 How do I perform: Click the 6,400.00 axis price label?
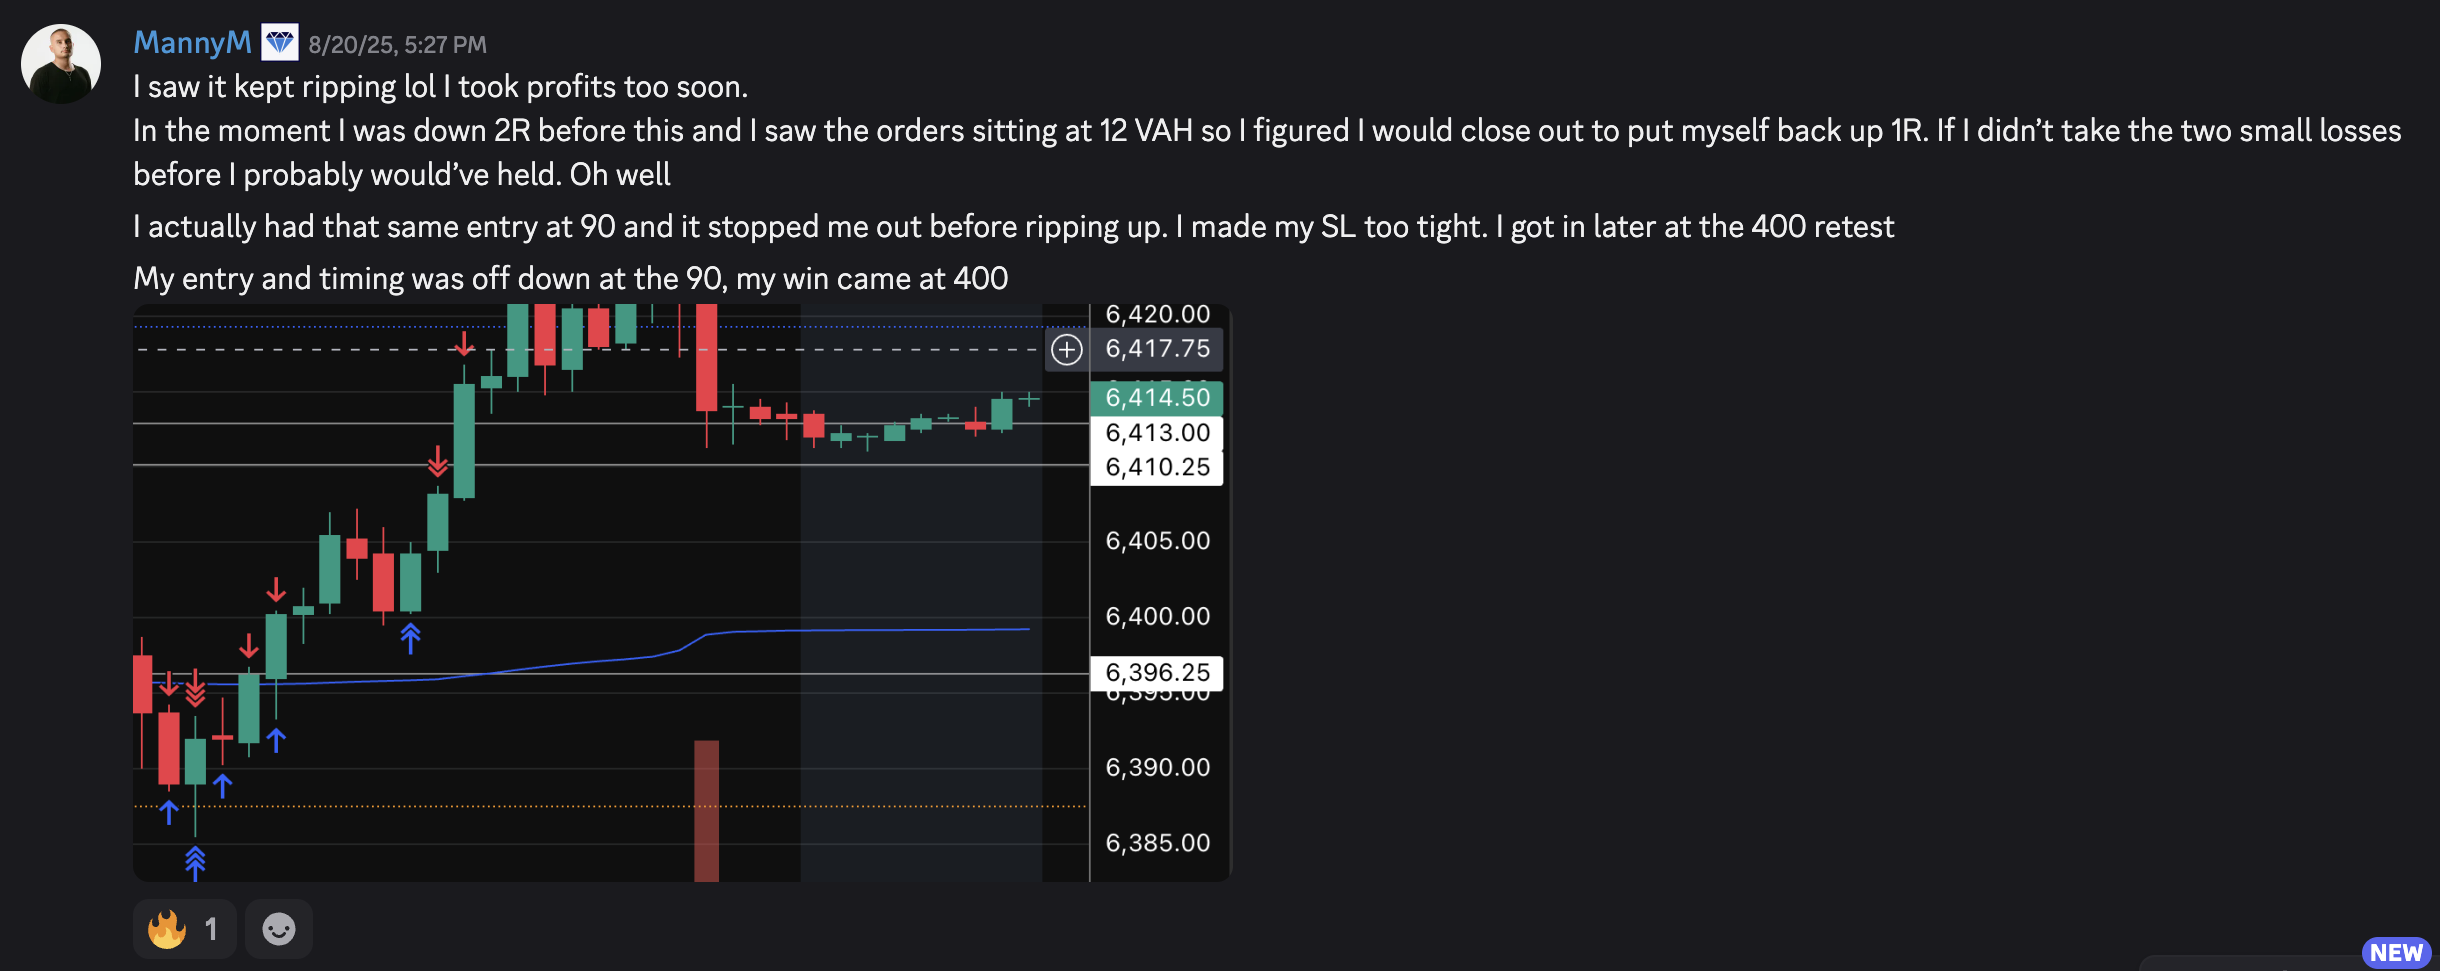1157,616
